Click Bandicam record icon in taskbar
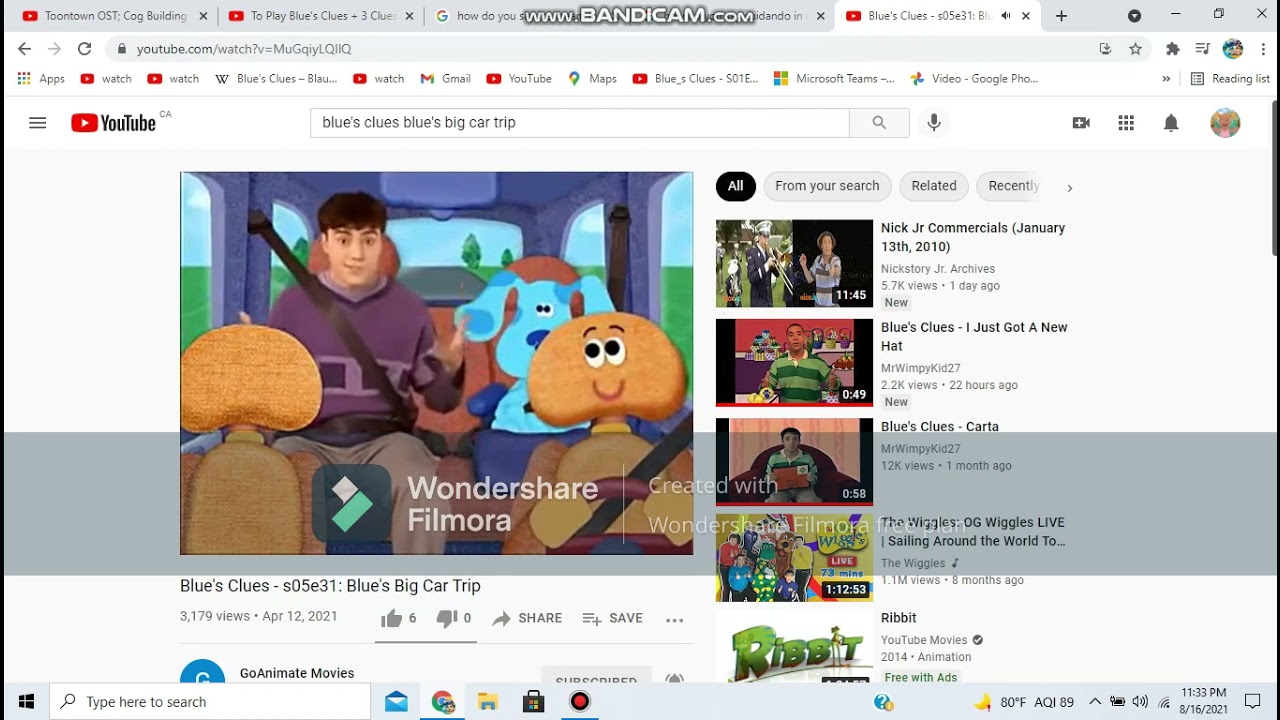The width and height of the screenshot is (1280, 720). [x=580, y=702]
